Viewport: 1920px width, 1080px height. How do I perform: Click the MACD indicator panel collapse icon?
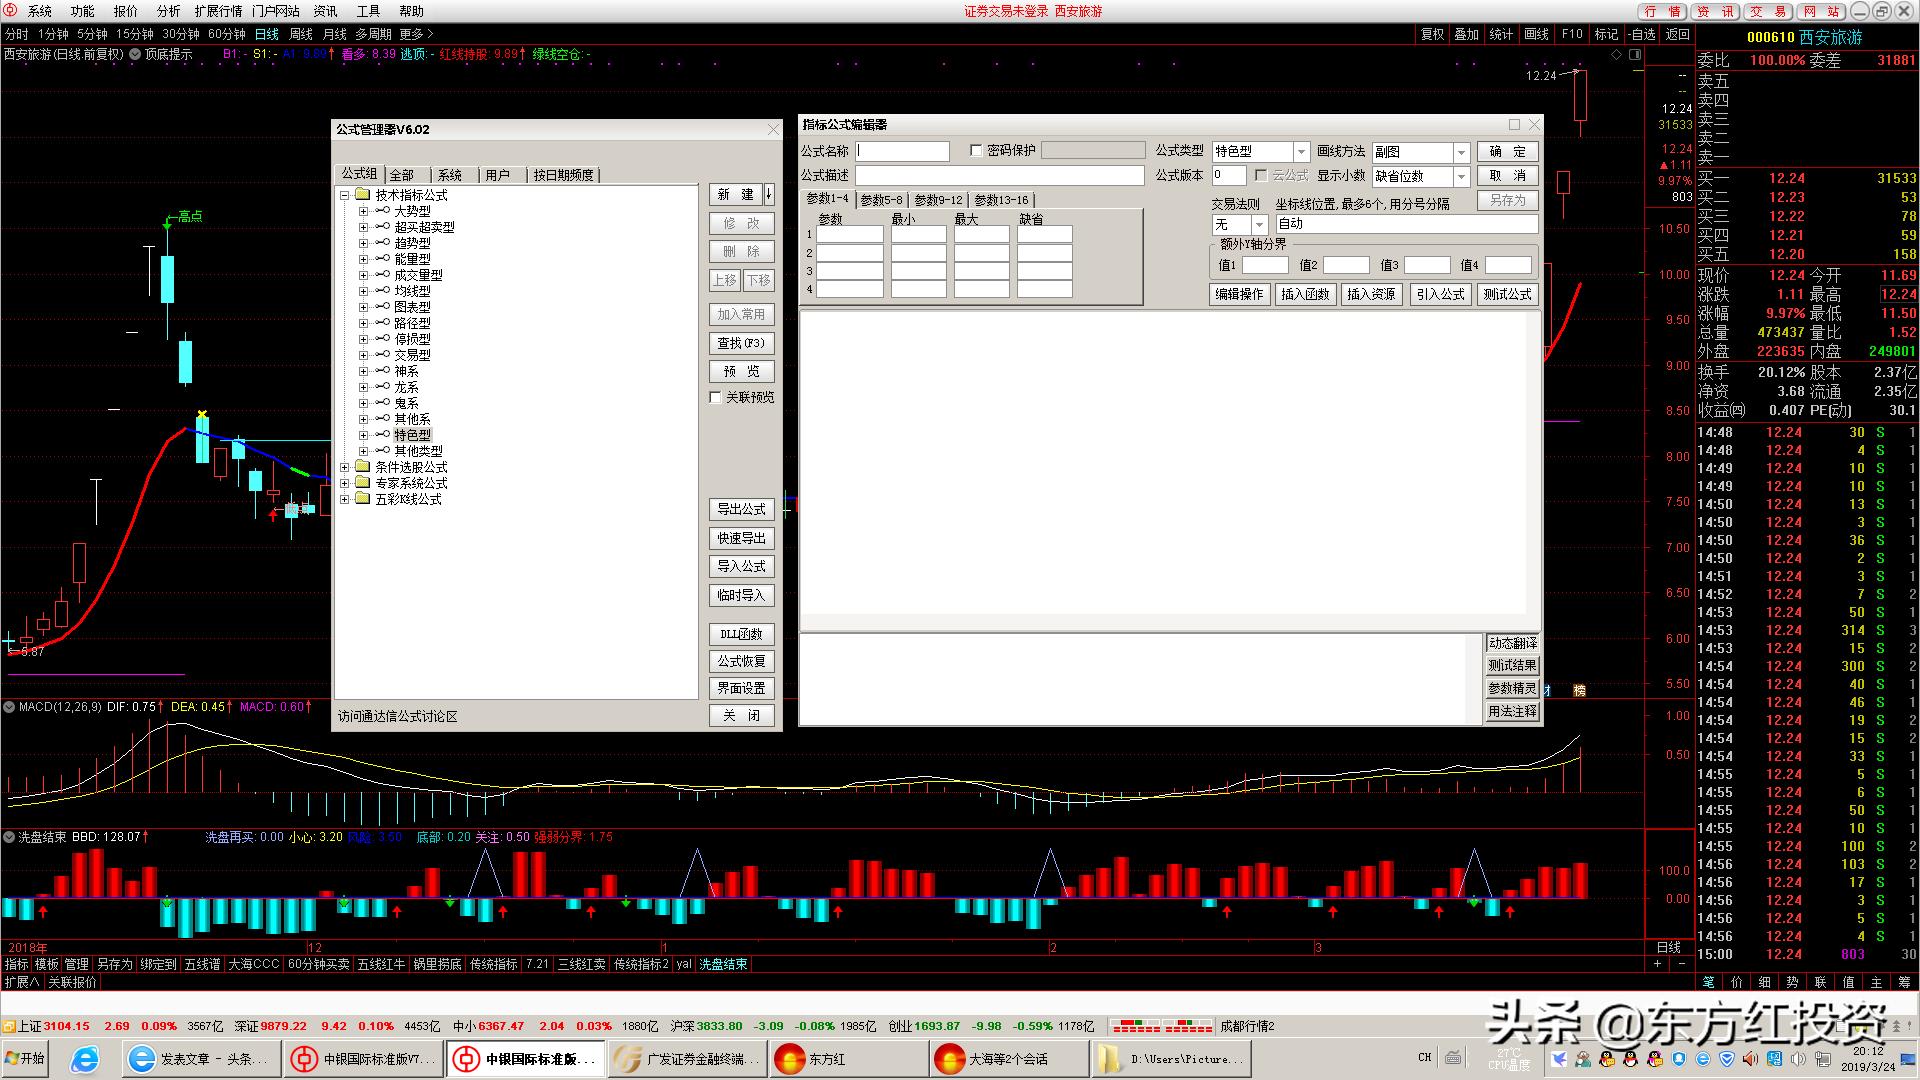pyautogui.click(x=9, y=707)
